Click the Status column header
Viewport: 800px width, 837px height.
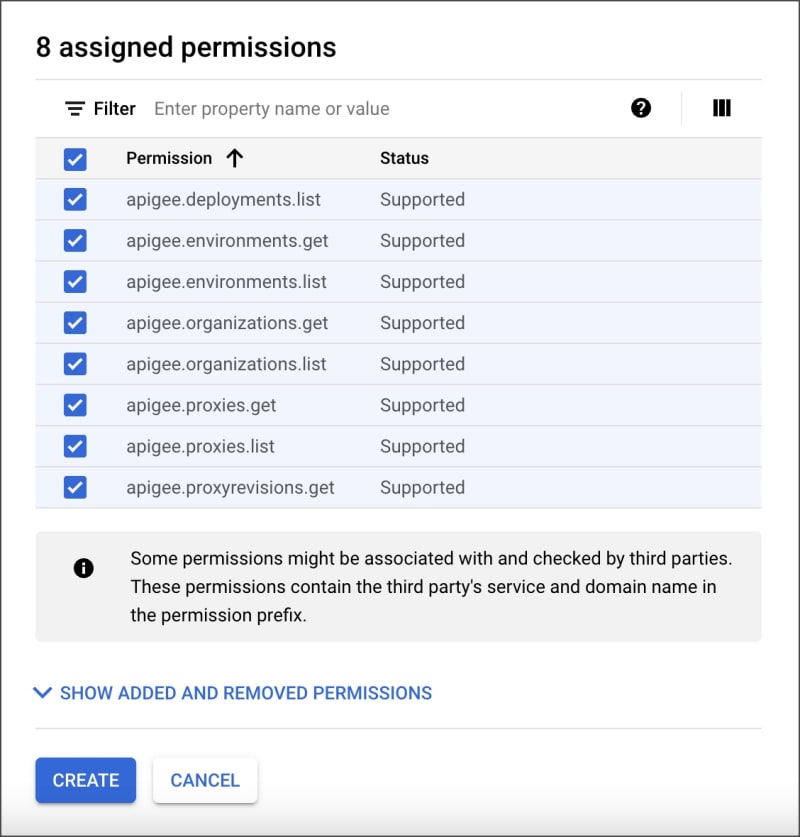tap(404, 158)
